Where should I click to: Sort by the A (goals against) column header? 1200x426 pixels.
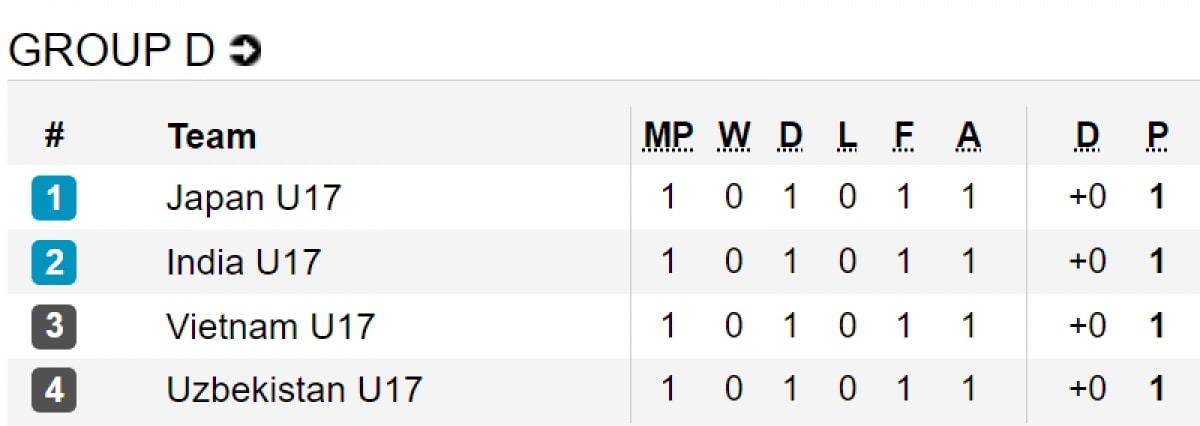point(967,136)
